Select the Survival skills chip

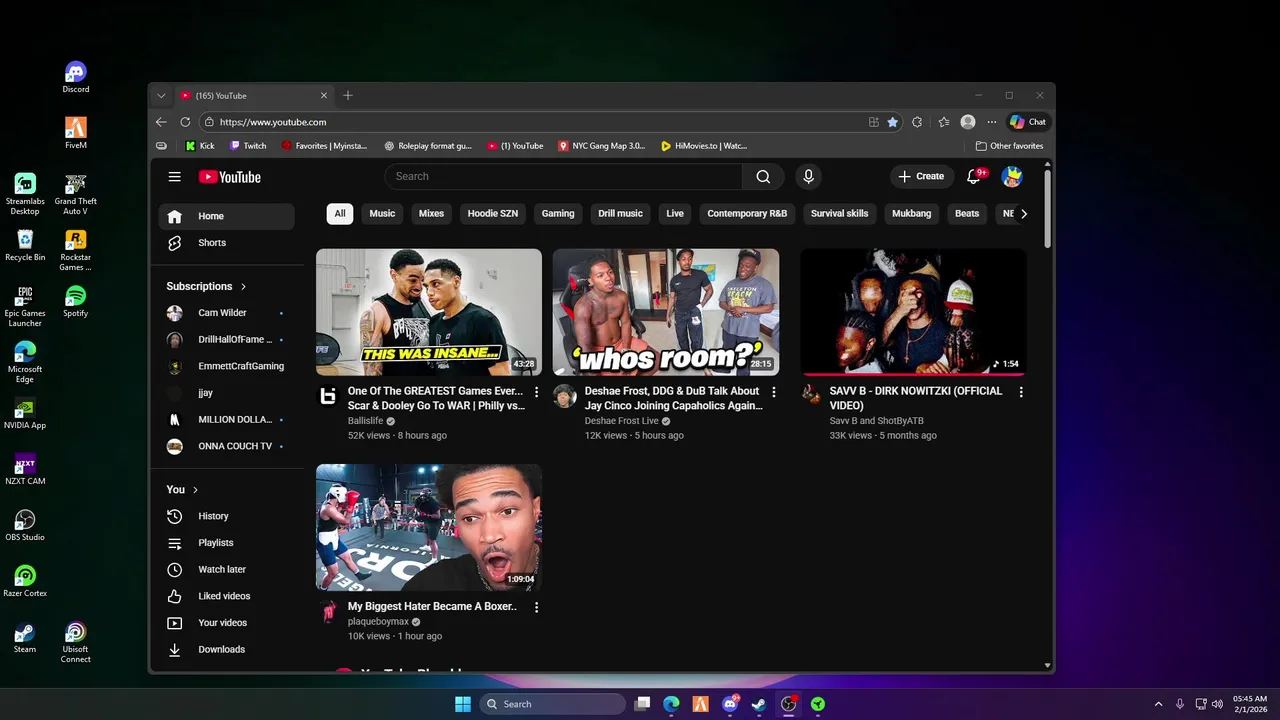point(839,214)
